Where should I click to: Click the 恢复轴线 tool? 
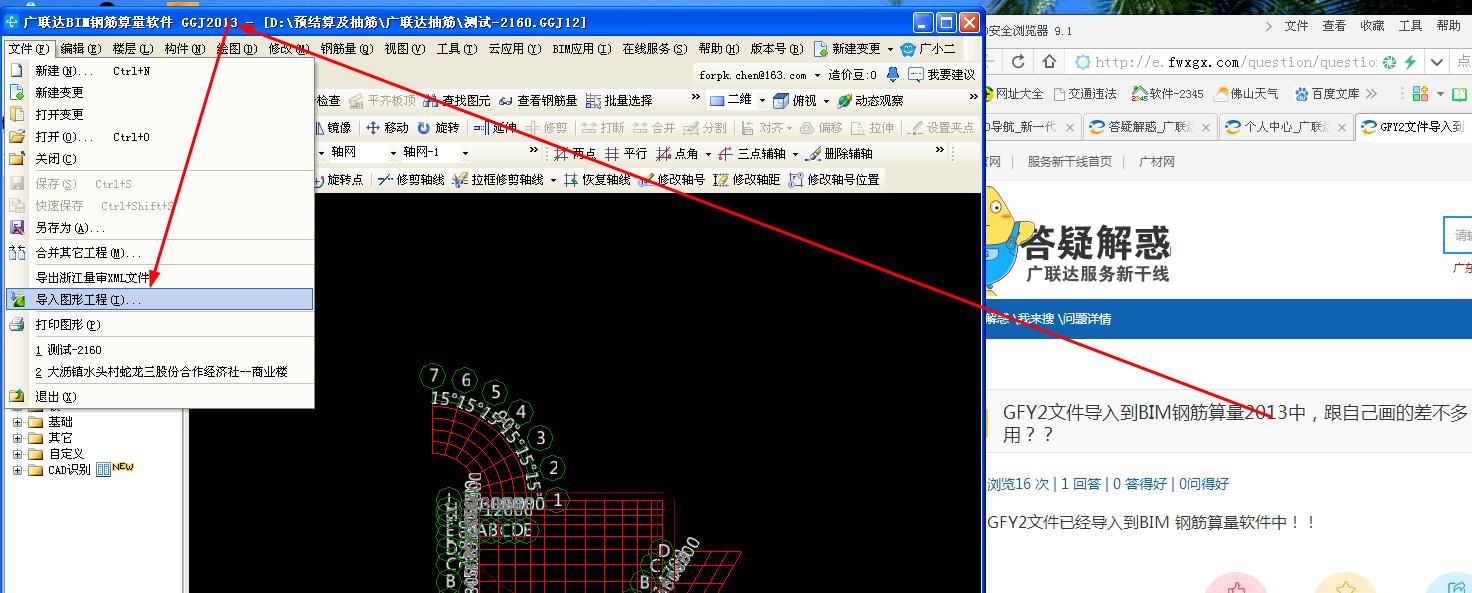pyautogui.click(x=597, y=180)
